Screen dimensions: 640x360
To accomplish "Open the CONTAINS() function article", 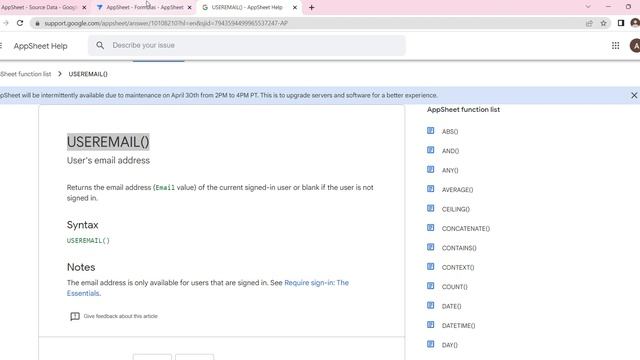I will click(x=459, y=248).
